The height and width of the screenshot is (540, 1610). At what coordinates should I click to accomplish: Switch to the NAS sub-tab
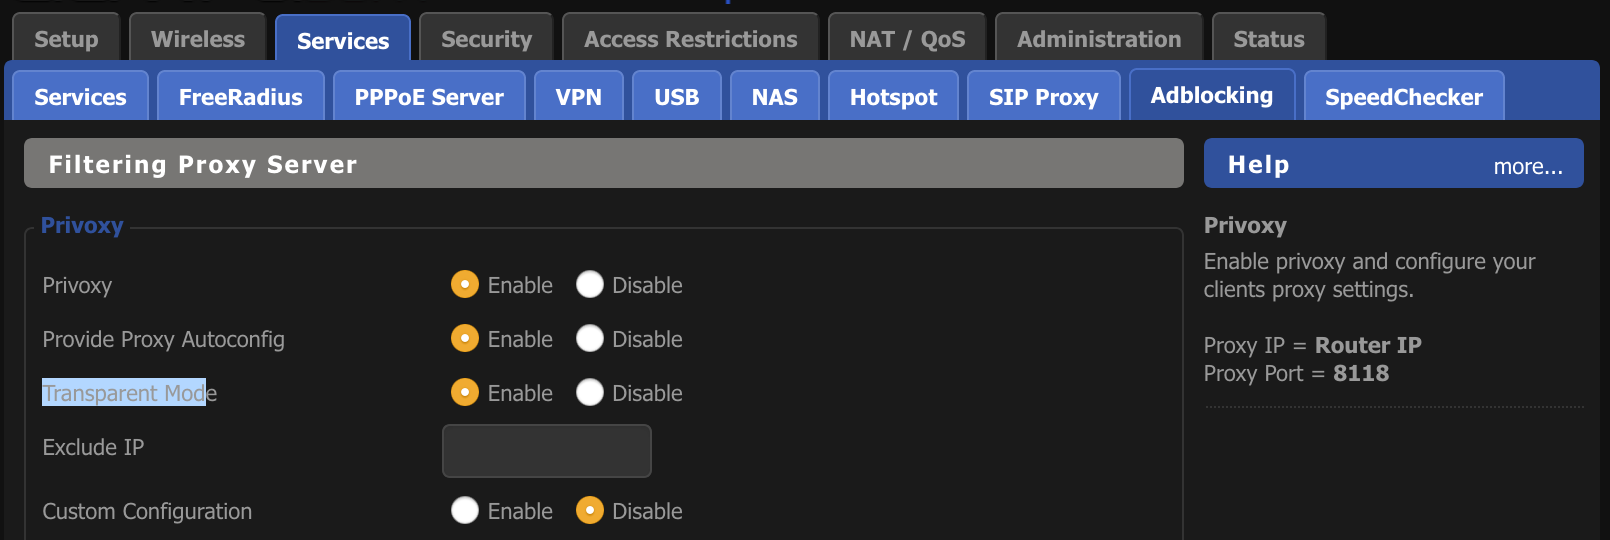(x=774, y=97)
